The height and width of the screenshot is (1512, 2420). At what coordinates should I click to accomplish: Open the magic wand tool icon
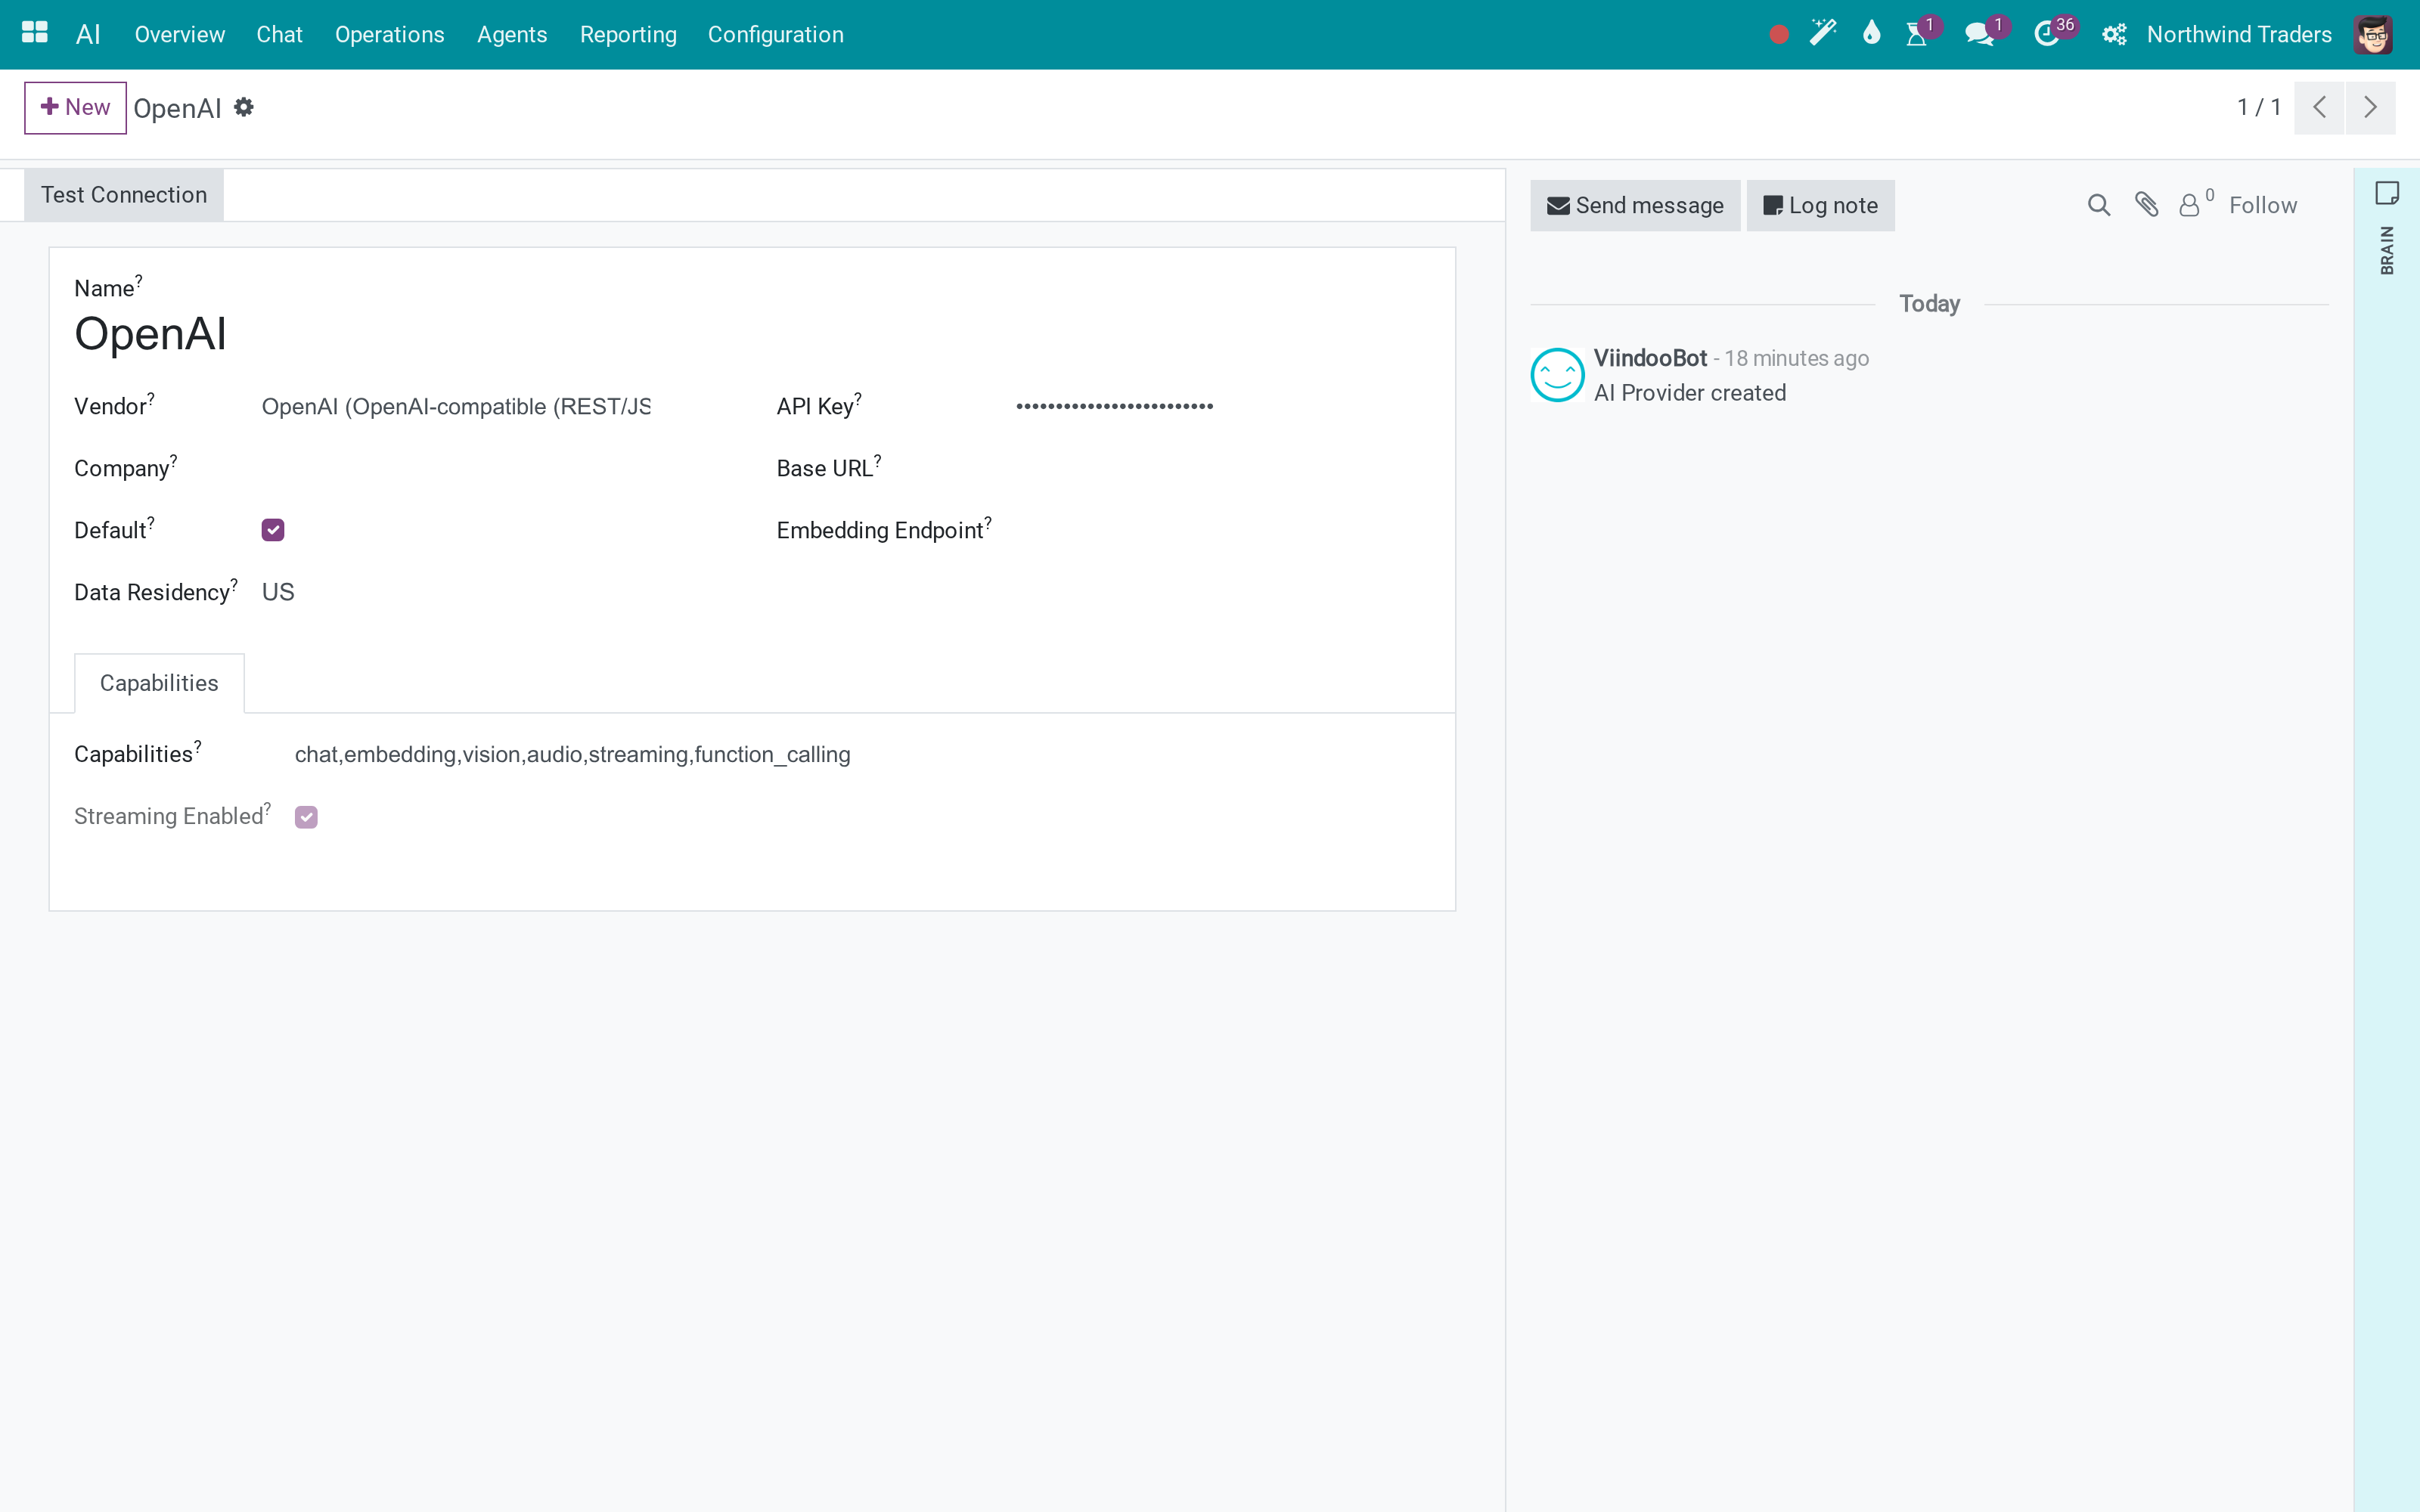click(1823, 34)
